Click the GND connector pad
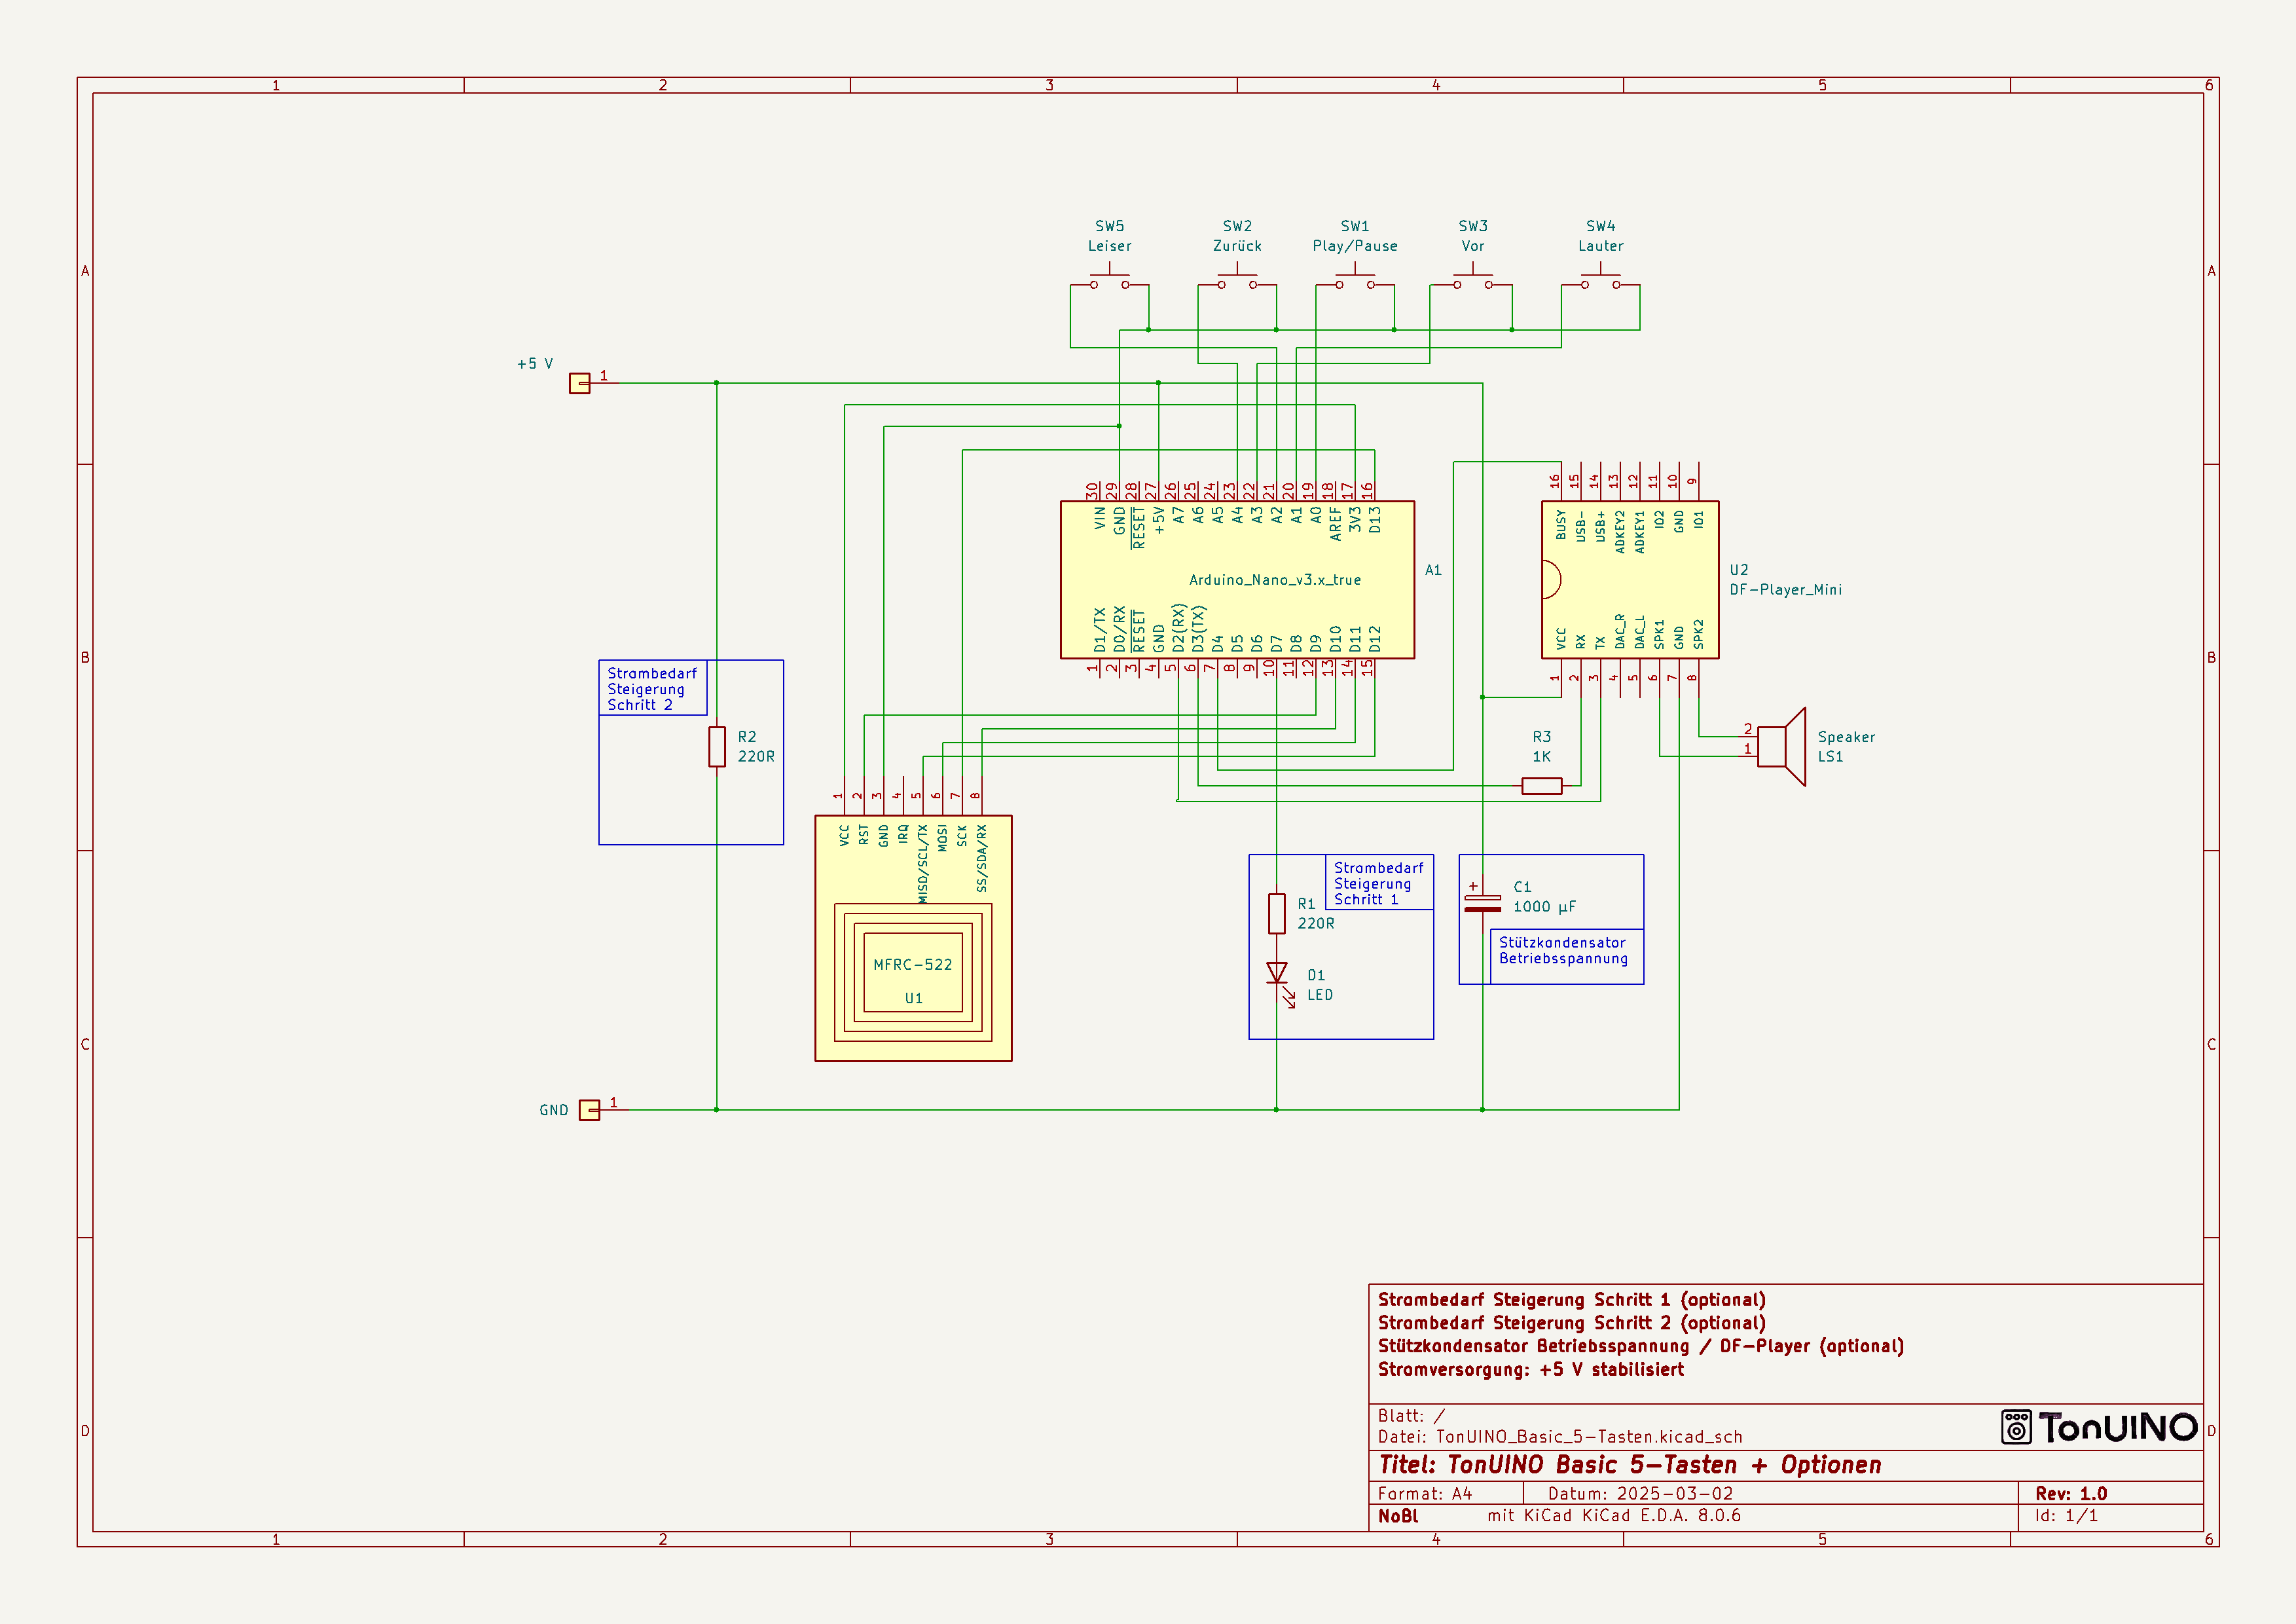Image resolution: width=2296 pixels, height=1624 pixels. click(x=589, y=1110)
